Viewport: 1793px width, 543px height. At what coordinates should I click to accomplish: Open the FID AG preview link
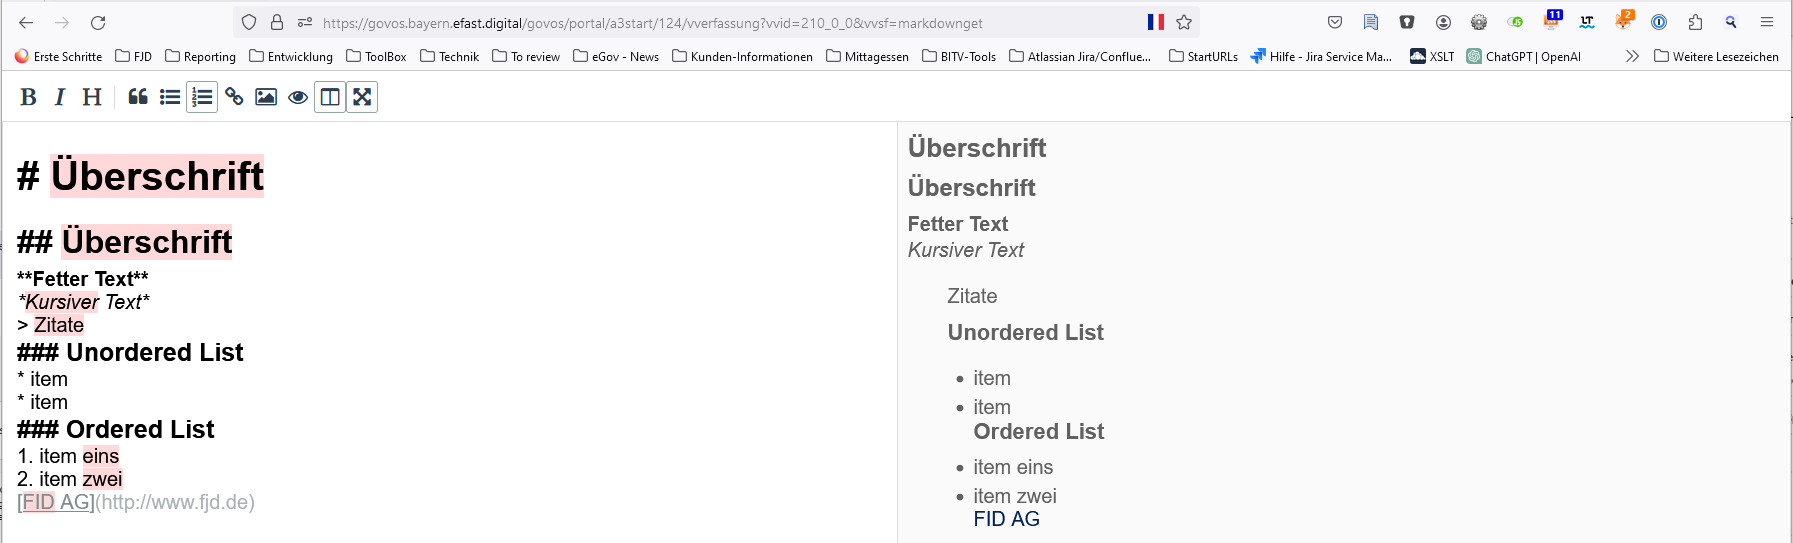[x=1006, y=519]
